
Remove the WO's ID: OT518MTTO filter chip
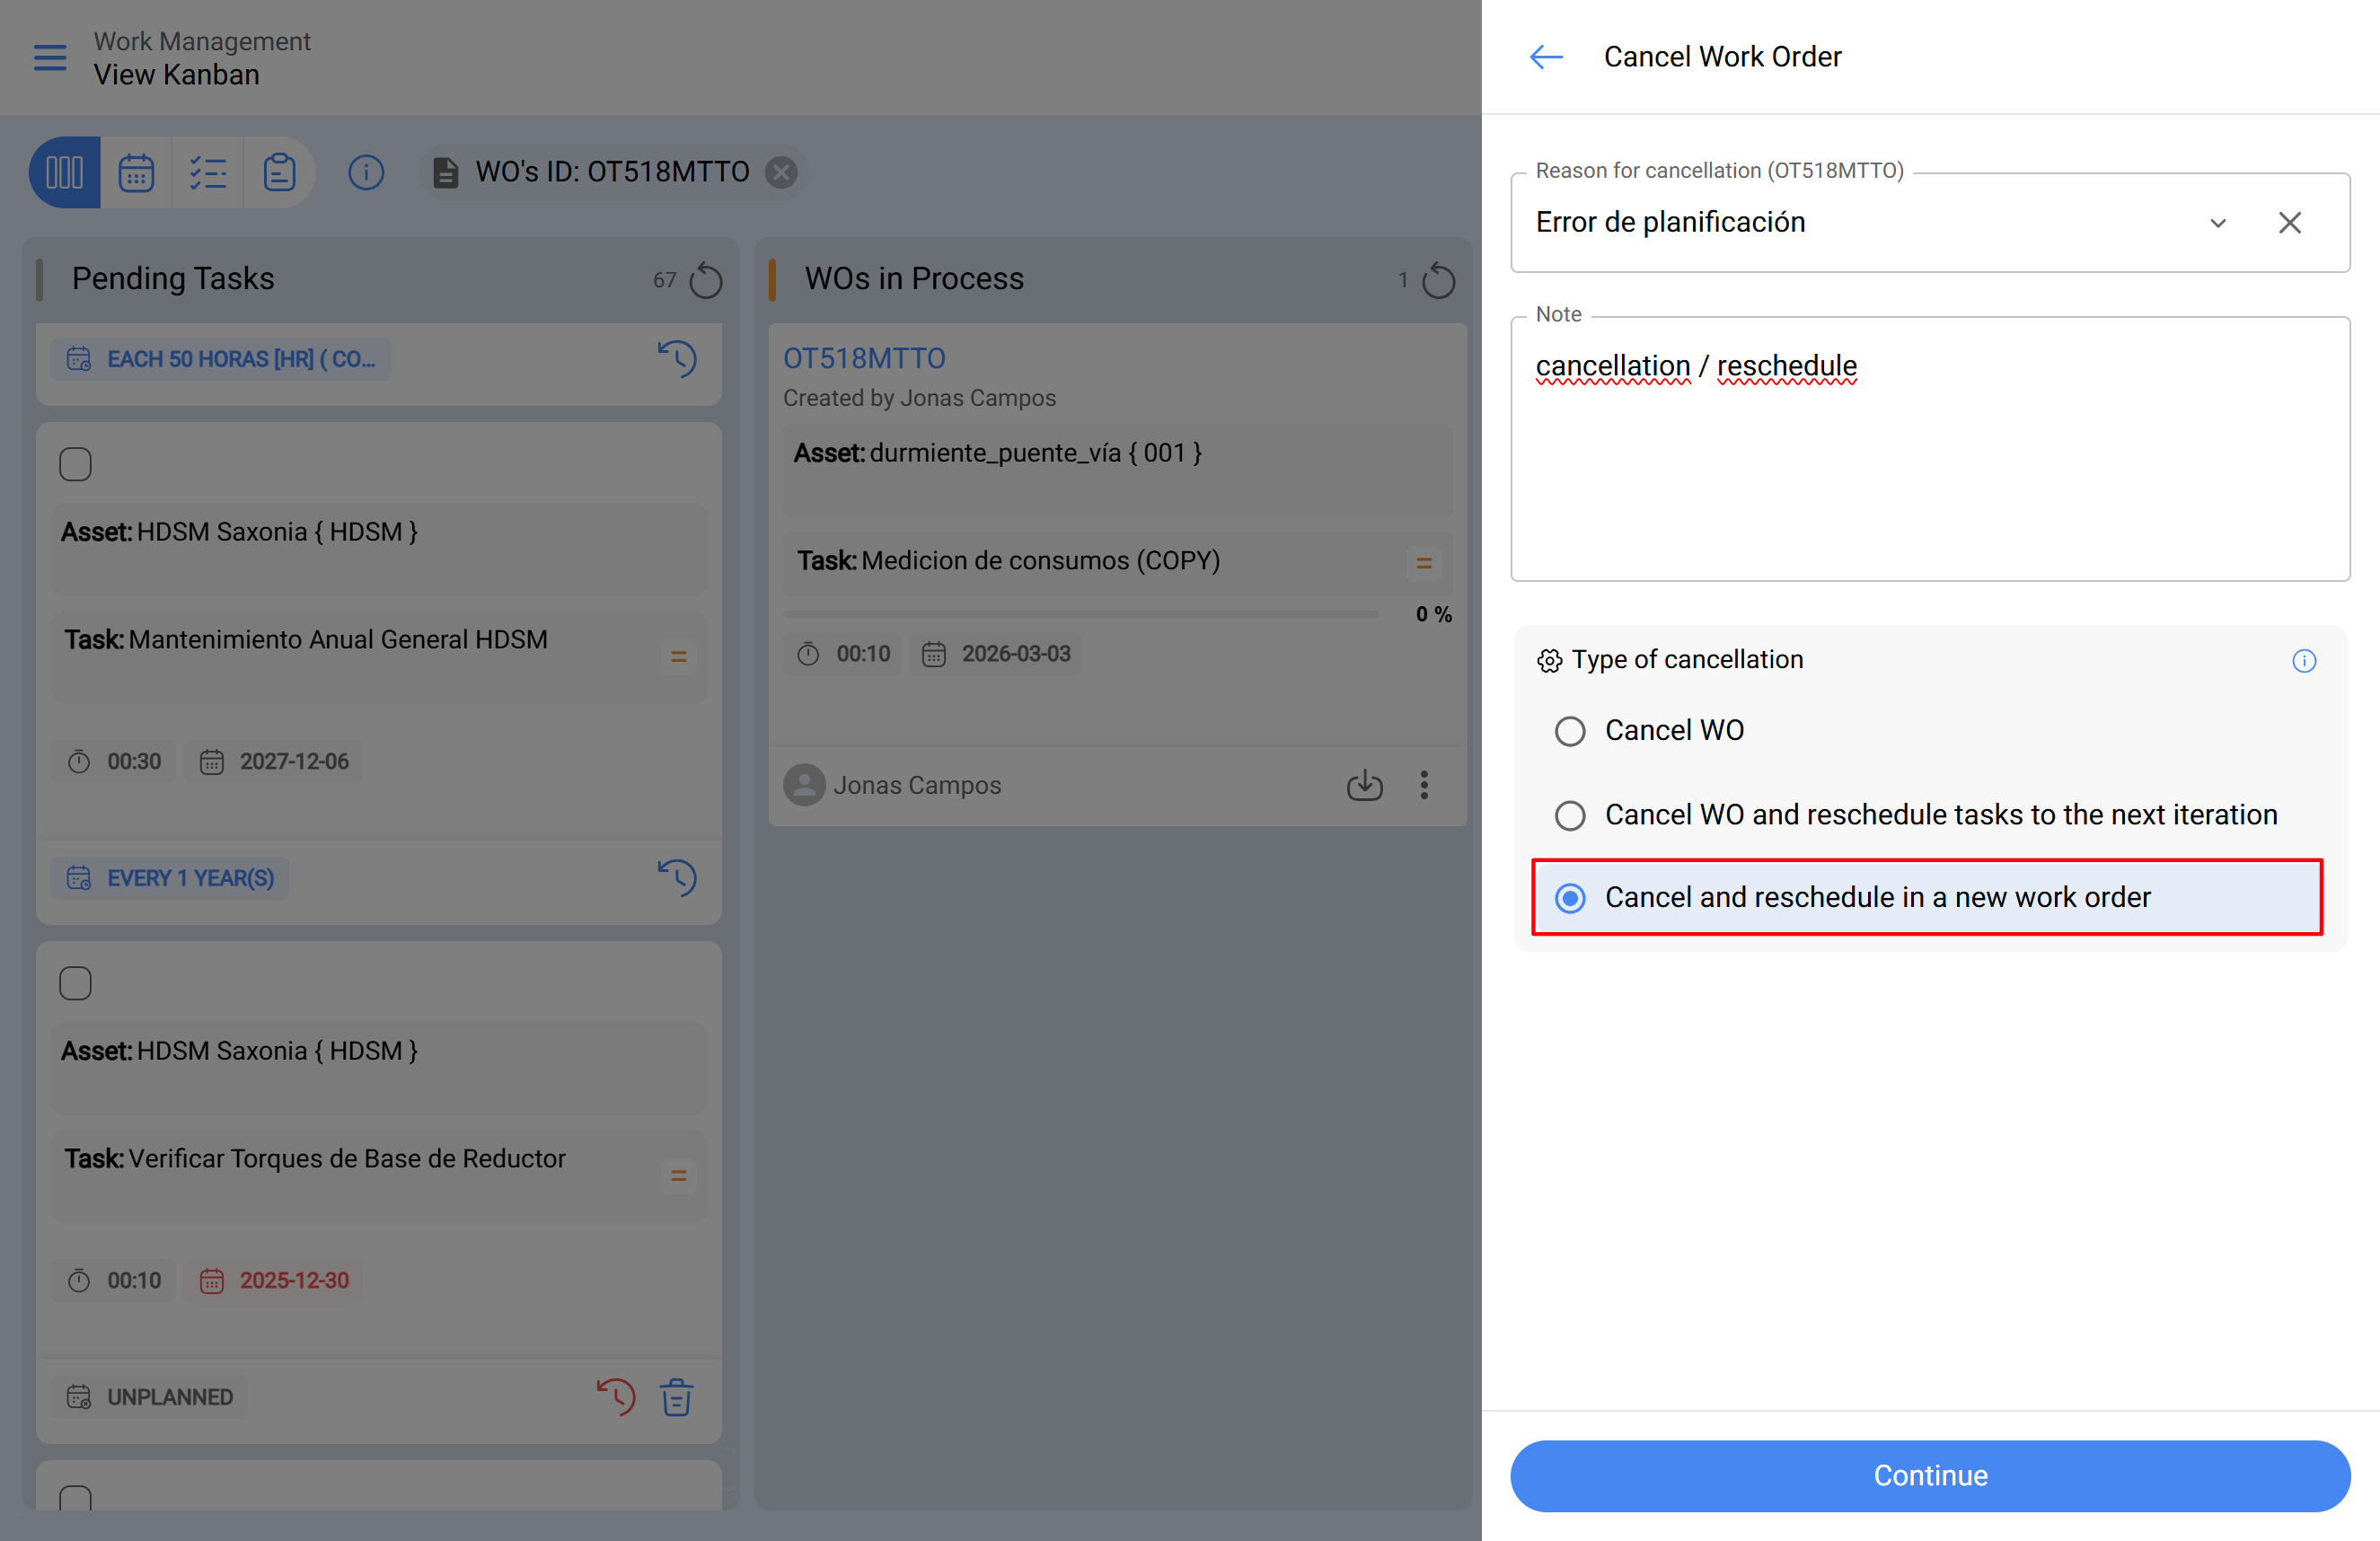point(781,172)
